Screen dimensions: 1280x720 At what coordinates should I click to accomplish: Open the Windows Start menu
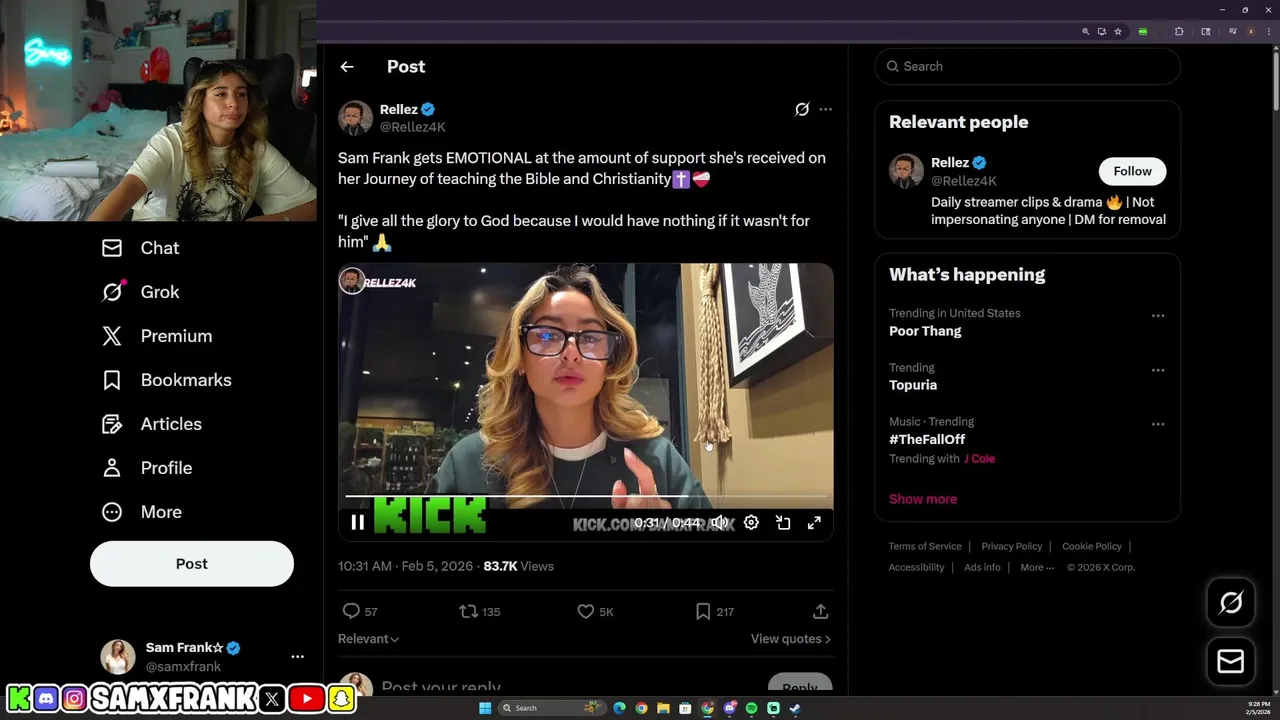(485, 708)
